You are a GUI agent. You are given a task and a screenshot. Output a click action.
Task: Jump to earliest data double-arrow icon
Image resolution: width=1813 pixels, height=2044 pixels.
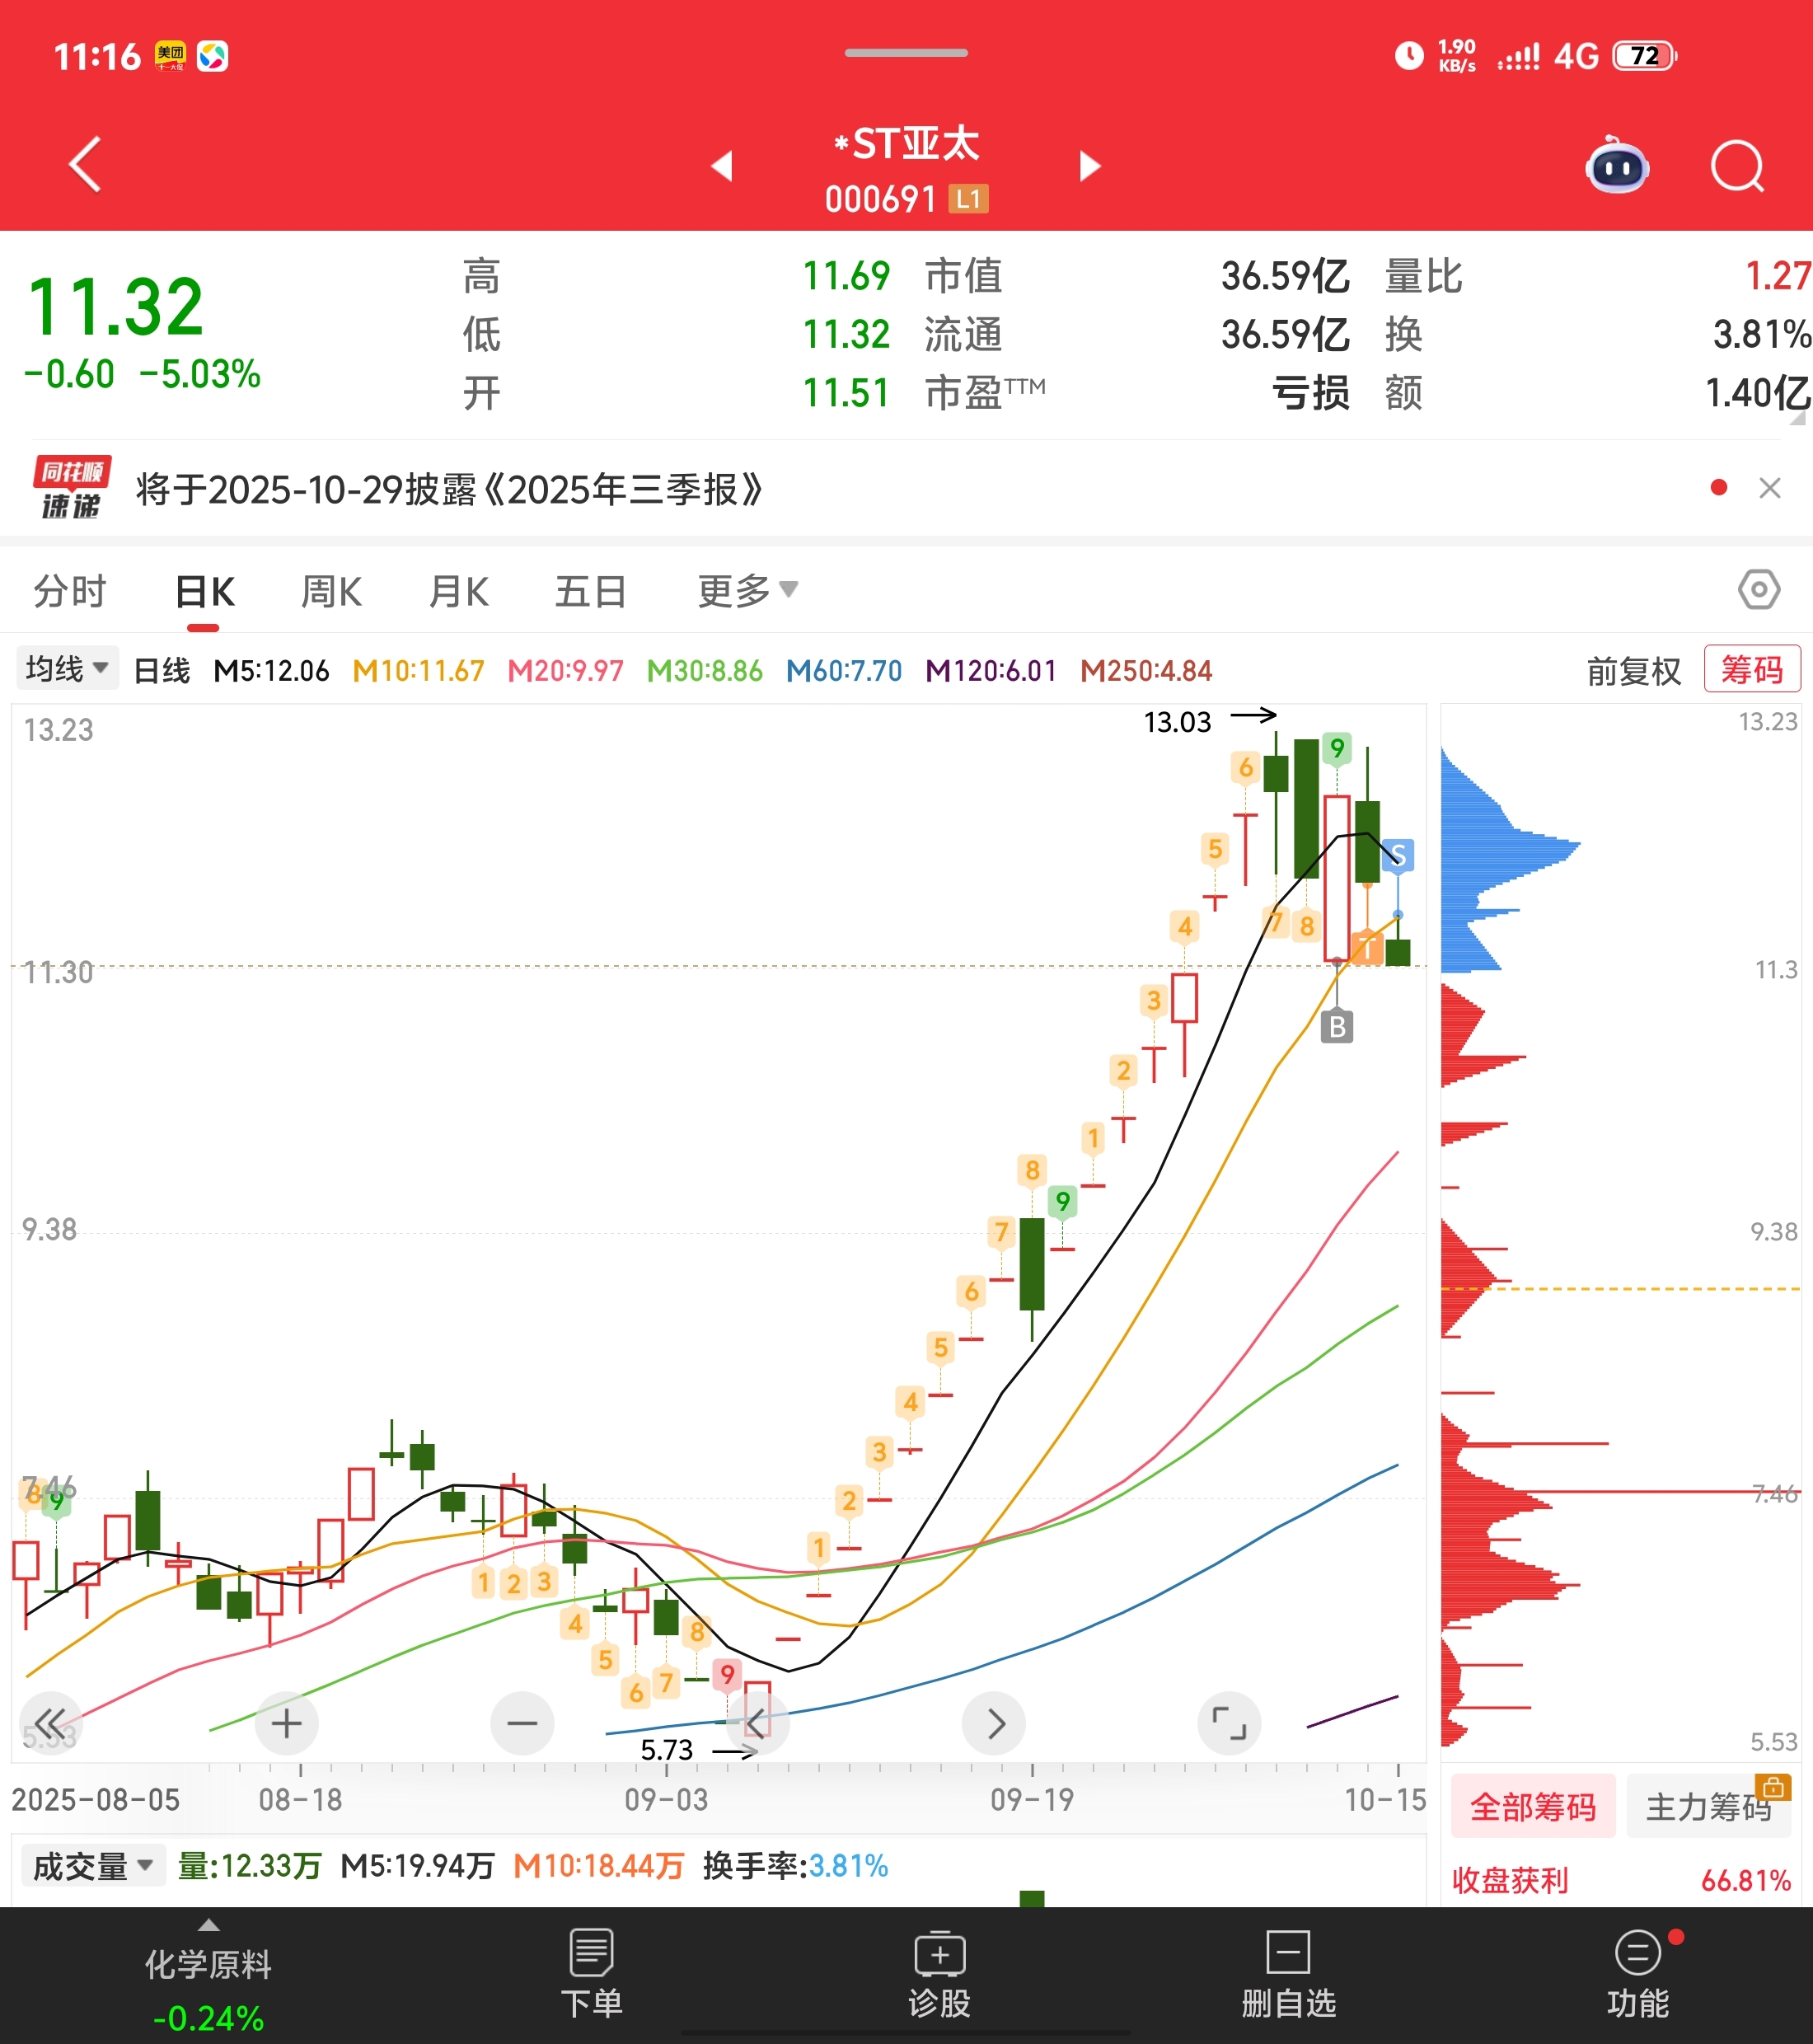pyautogui.click(x=50, y=1723)
